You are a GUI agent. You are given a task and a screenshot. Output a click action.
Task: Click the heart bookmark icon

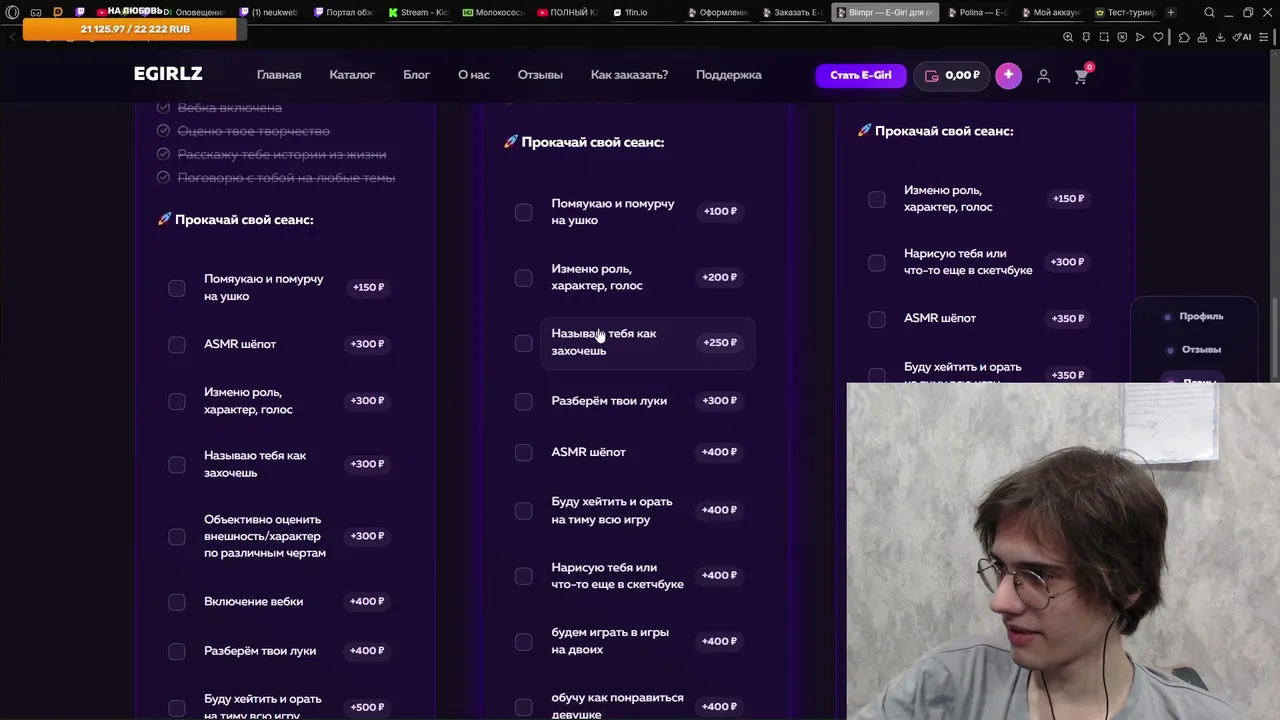(x=1158, y=37)
